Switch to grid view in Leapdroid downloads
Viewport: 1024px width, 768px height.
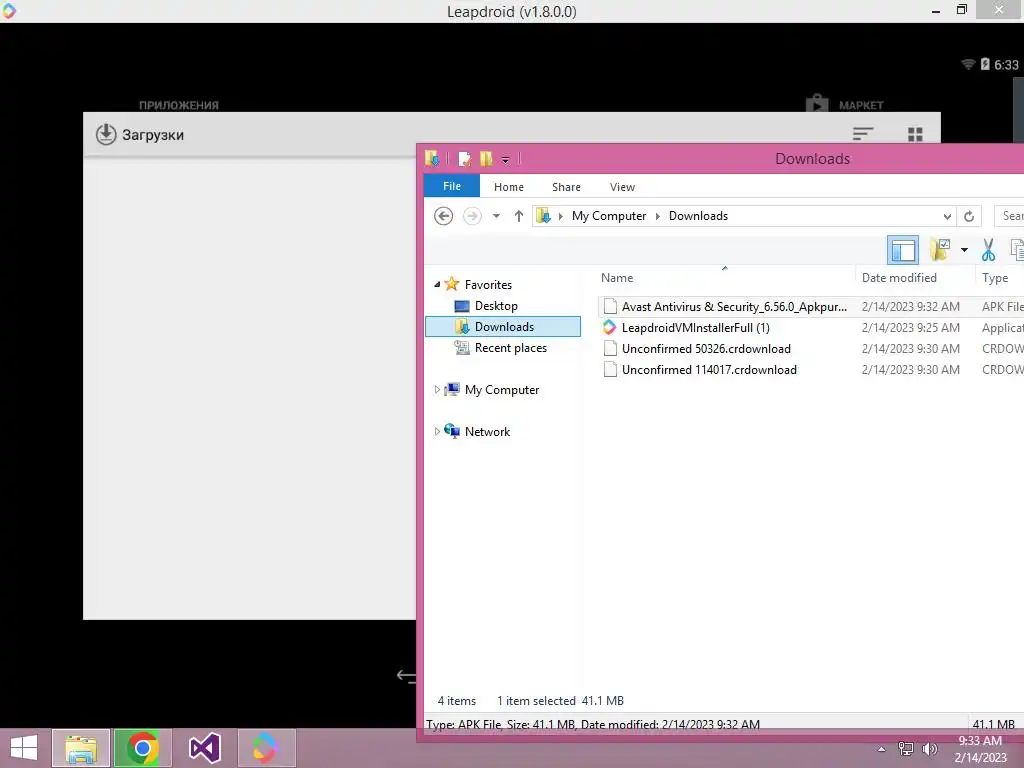point(916,134)
